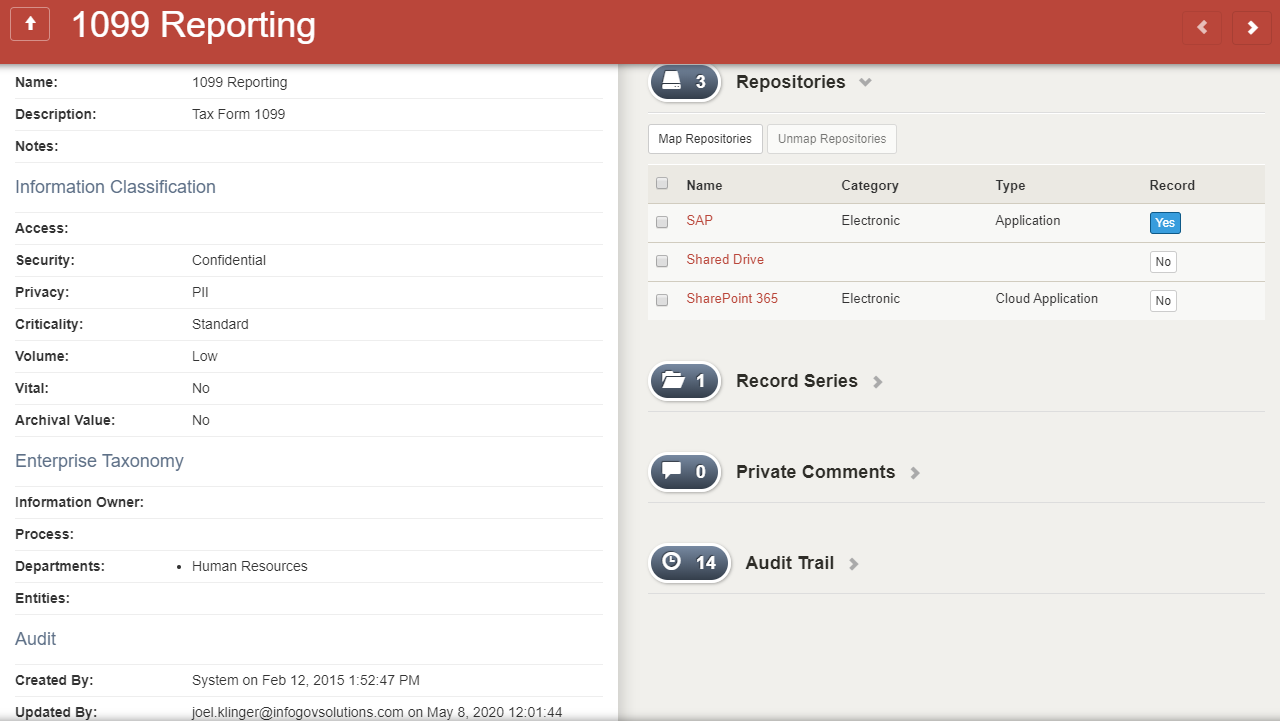Image resolution: width=1280 pixels, height=721 pixels.
Task: Collapse the Repositories section chevron
Action: [x=866, y=83]
